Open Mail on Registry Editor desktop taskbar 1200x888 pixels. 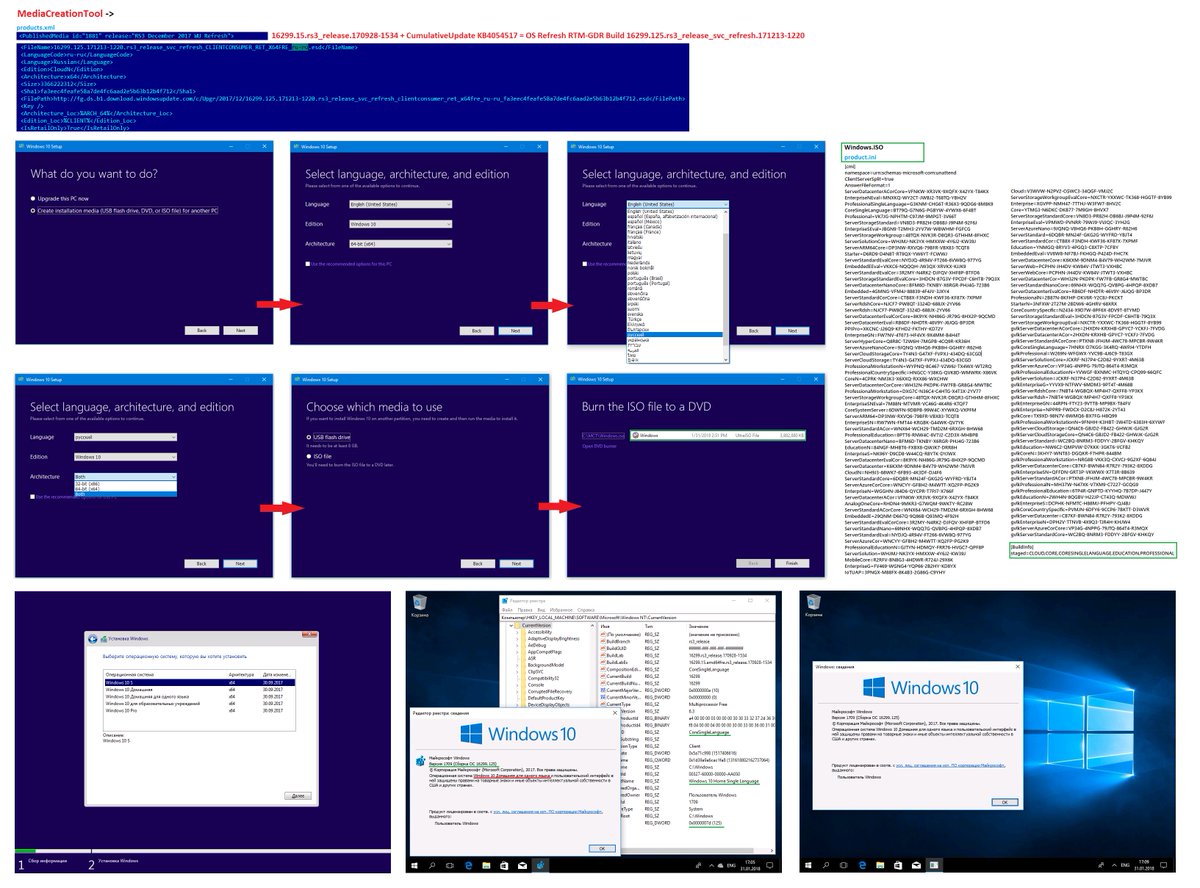[x=522, y=865]
